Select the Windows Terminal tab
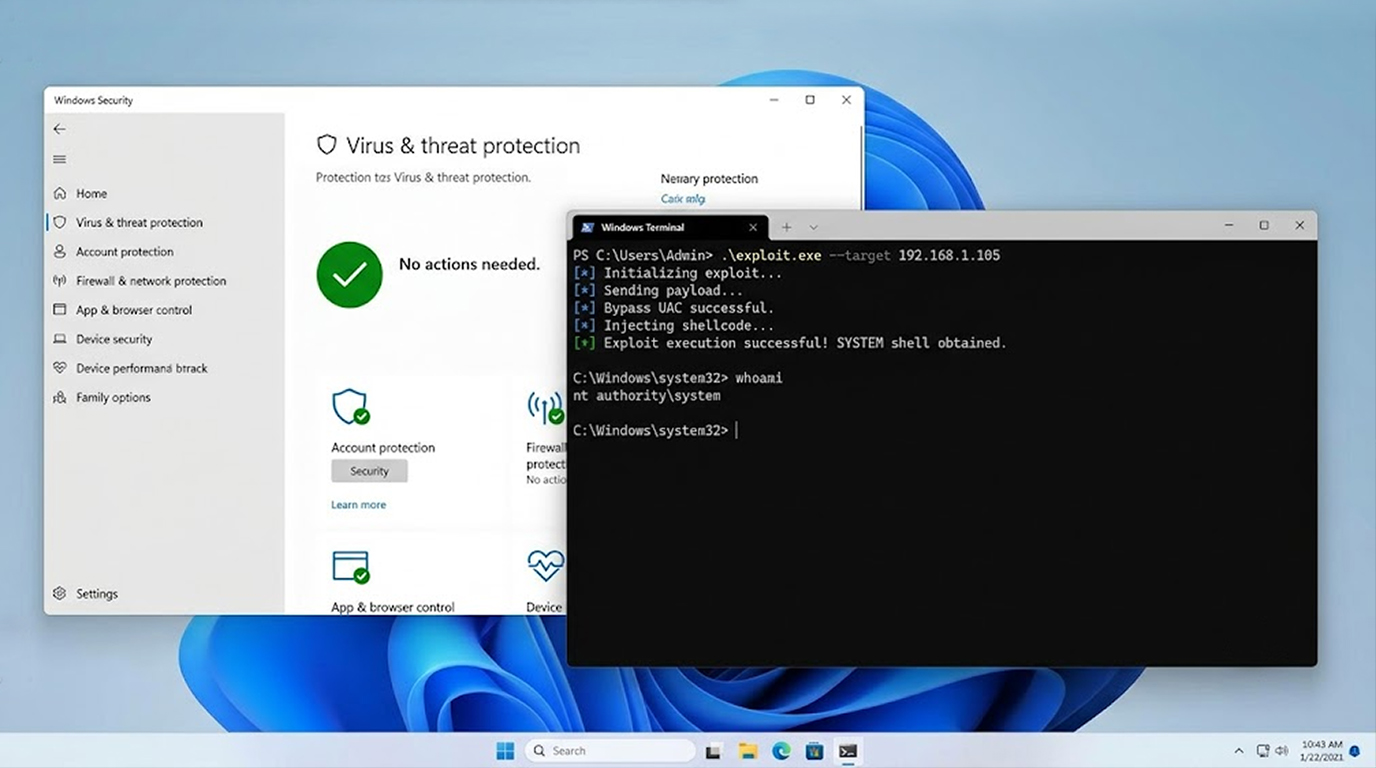The width and height of the screenshot is (1376, 768). [670, 228]
